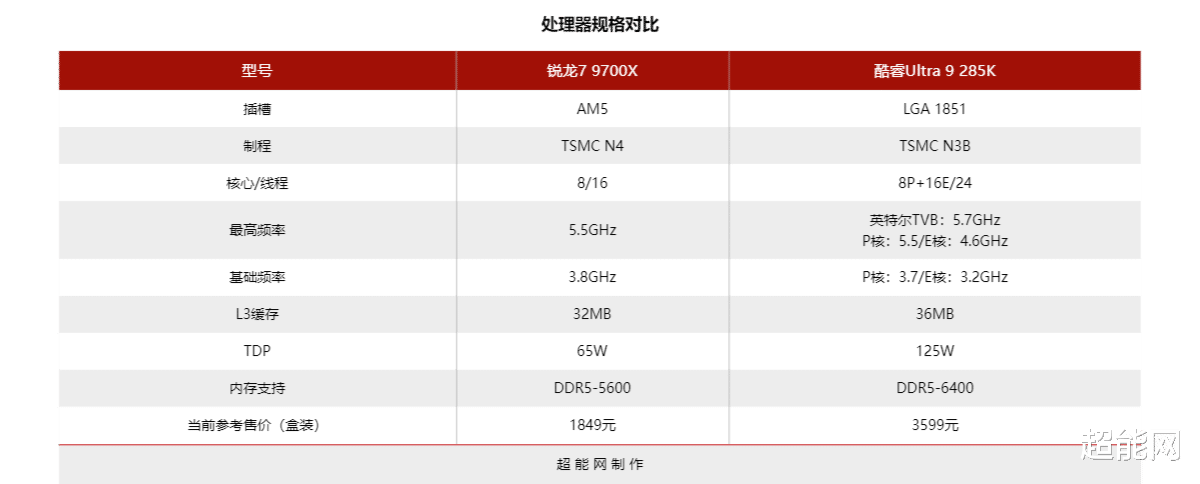The height and width of the screenshot is (484, 1200).
Task: Select the 1849元 price cell
Action: pyautogui.click(x=592, y=425)
